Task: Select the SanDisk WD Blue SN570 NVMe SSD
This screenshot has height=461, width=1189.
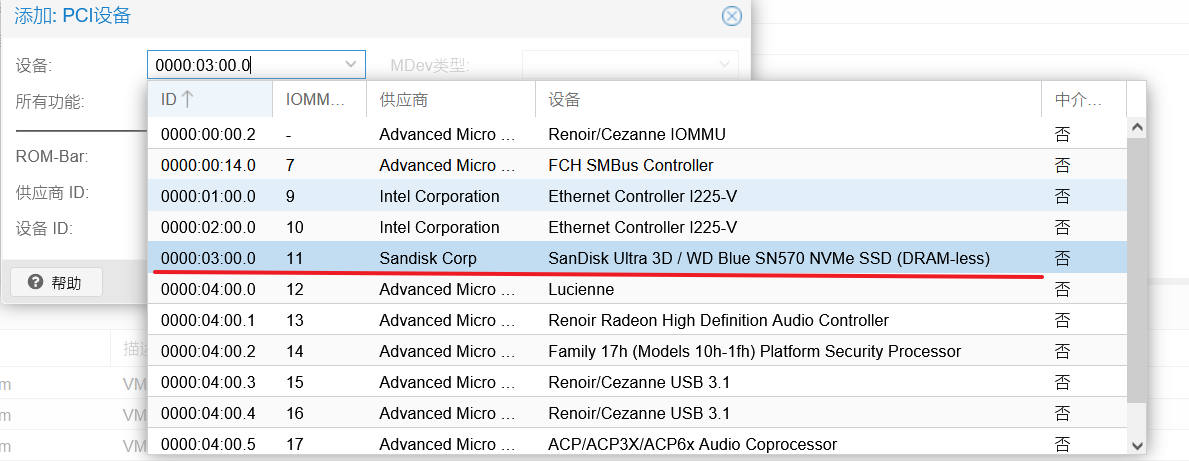Action: tap(768, 258)
